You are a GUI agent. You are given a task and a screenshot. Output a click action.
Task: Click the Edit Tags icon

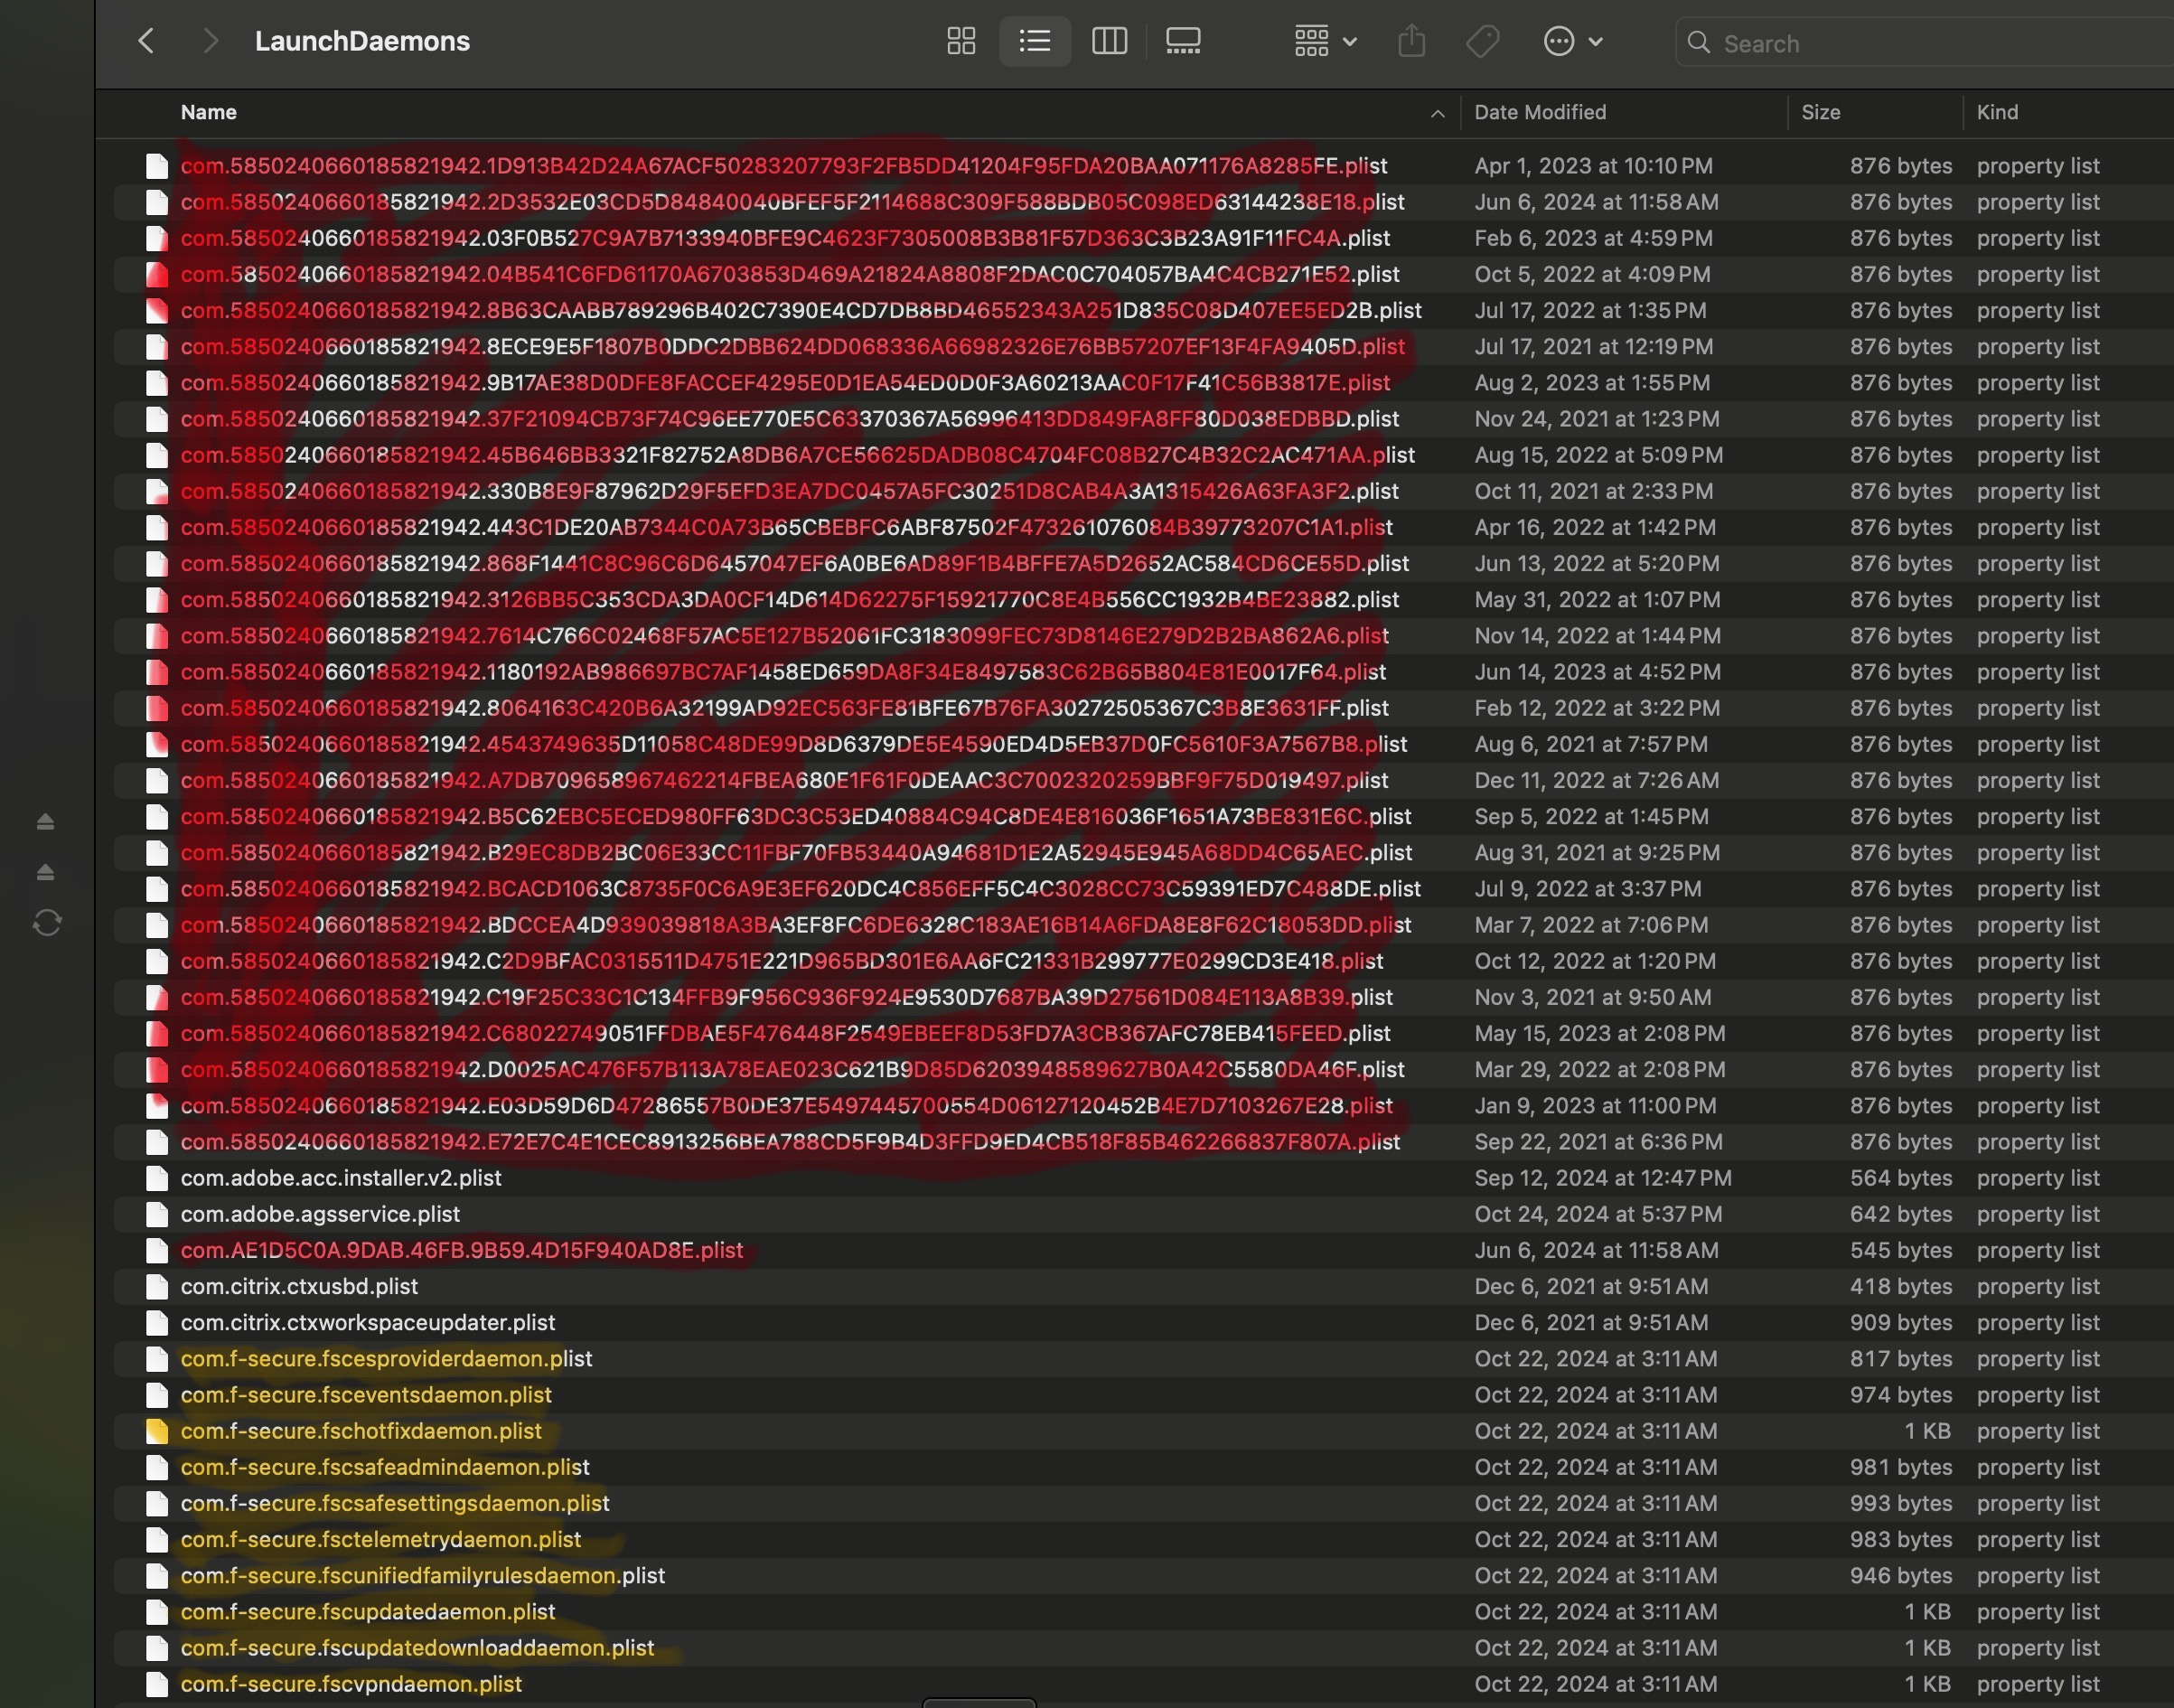coord(1482,41)
